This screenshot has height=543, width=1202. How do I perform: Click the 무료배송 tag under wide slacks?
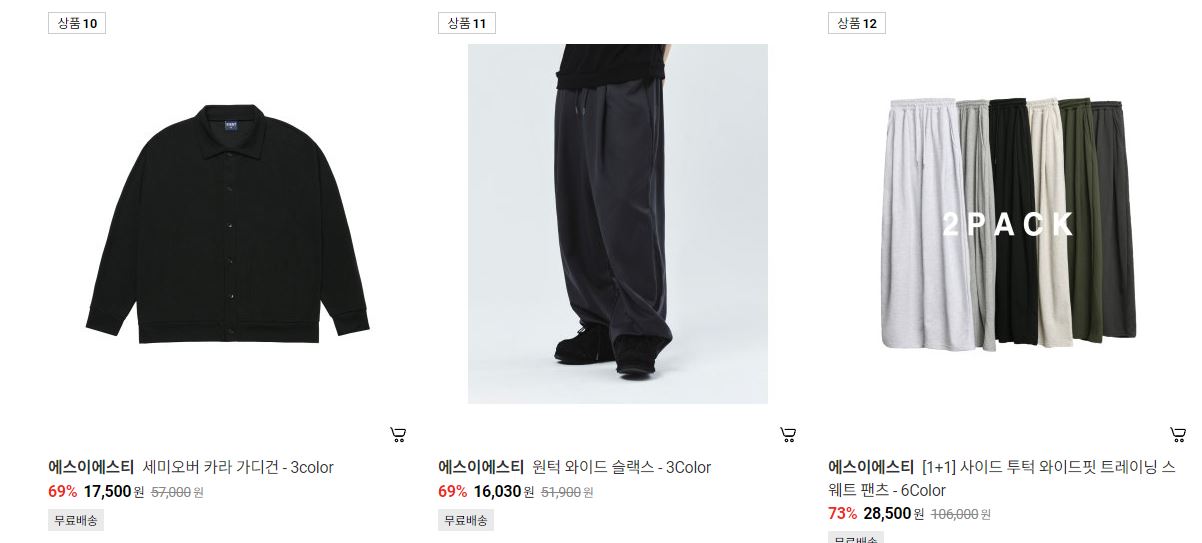tap(466, 520)
